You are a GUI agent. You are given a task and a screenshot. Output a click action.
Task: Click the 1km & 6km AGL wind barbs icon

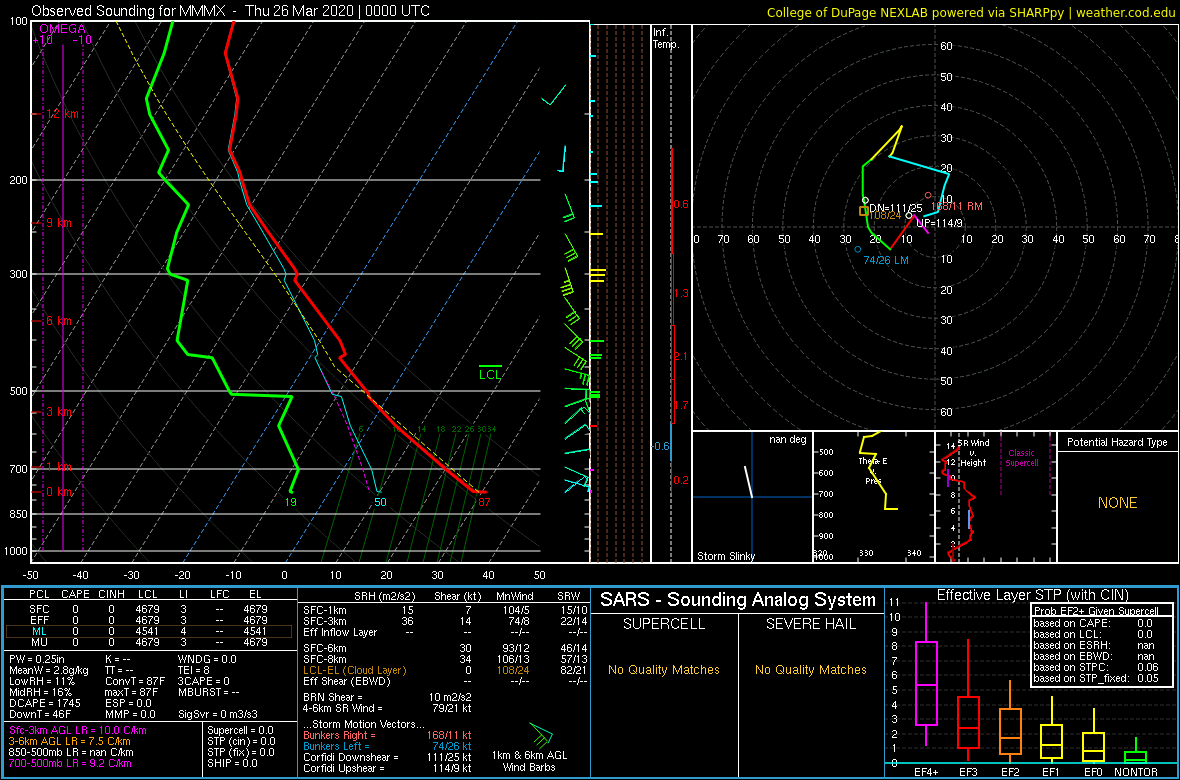click(541, 734)
